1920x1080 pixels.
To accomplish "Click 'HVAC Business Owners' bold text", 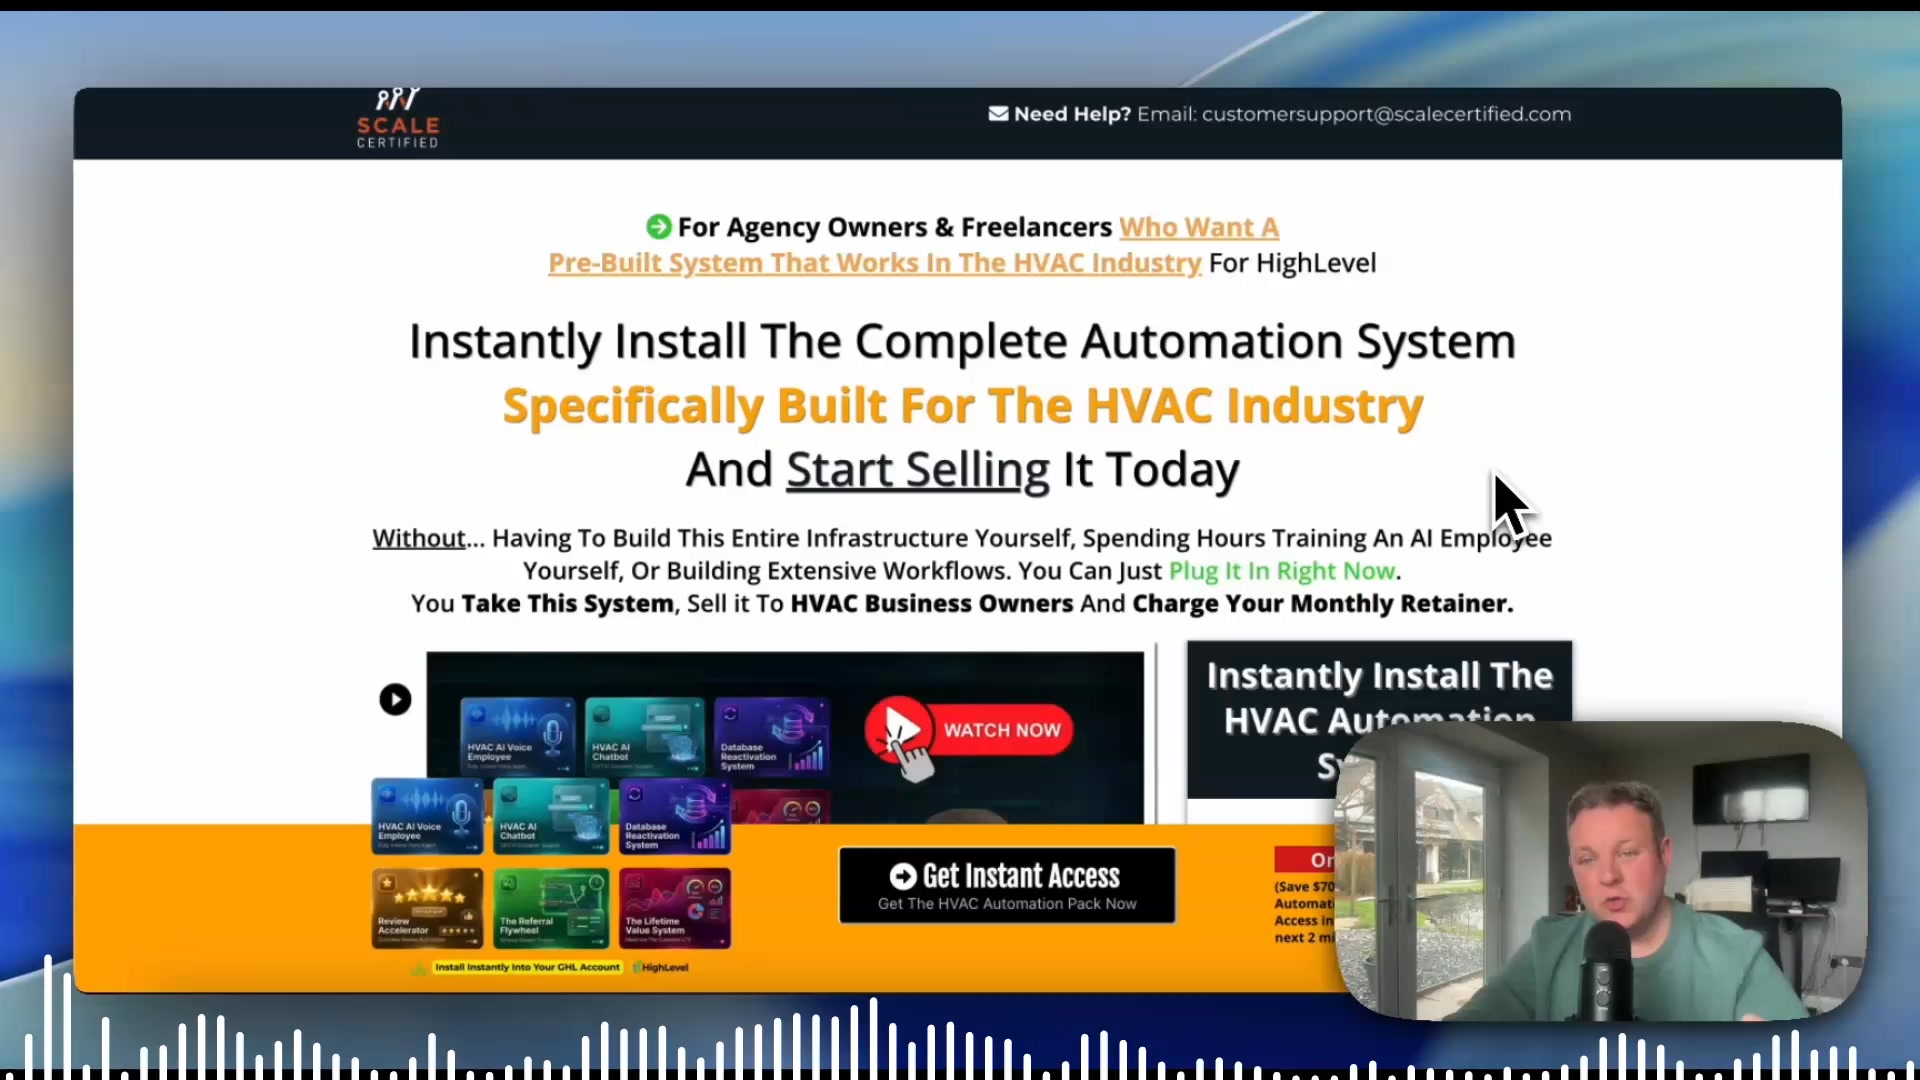I will 931,604.
